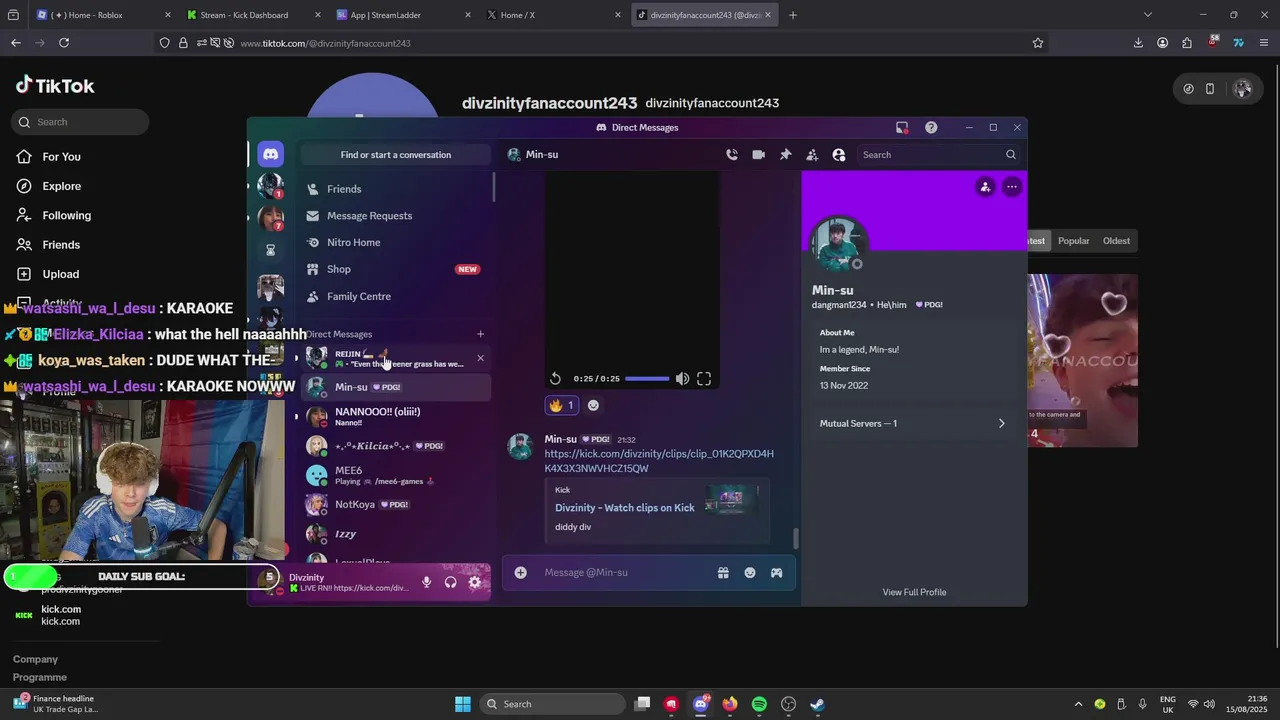Viewport: 1280px width, 720px height.
Task: Click Discord Search field
Action: tap(938, 155)
